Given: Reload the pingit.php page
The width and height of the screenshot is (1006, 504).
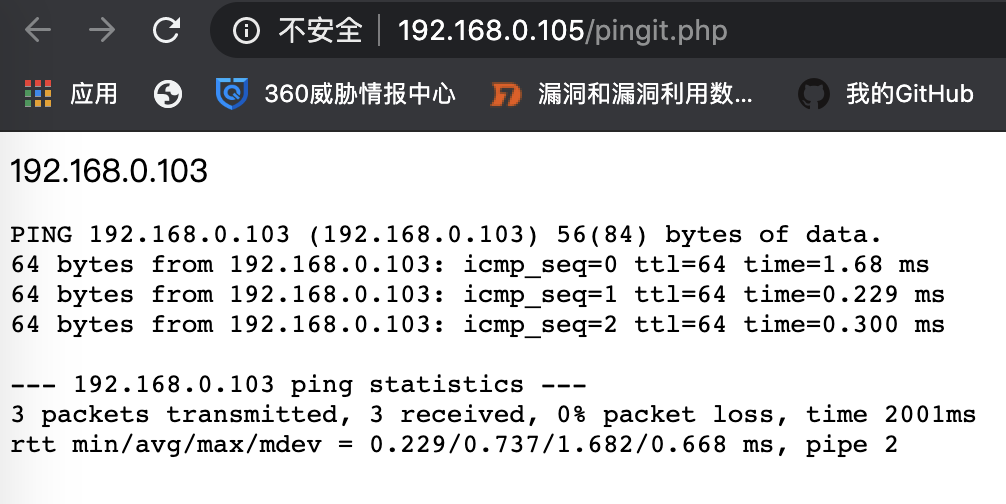Looking at the screenshot, I should 167,31.
